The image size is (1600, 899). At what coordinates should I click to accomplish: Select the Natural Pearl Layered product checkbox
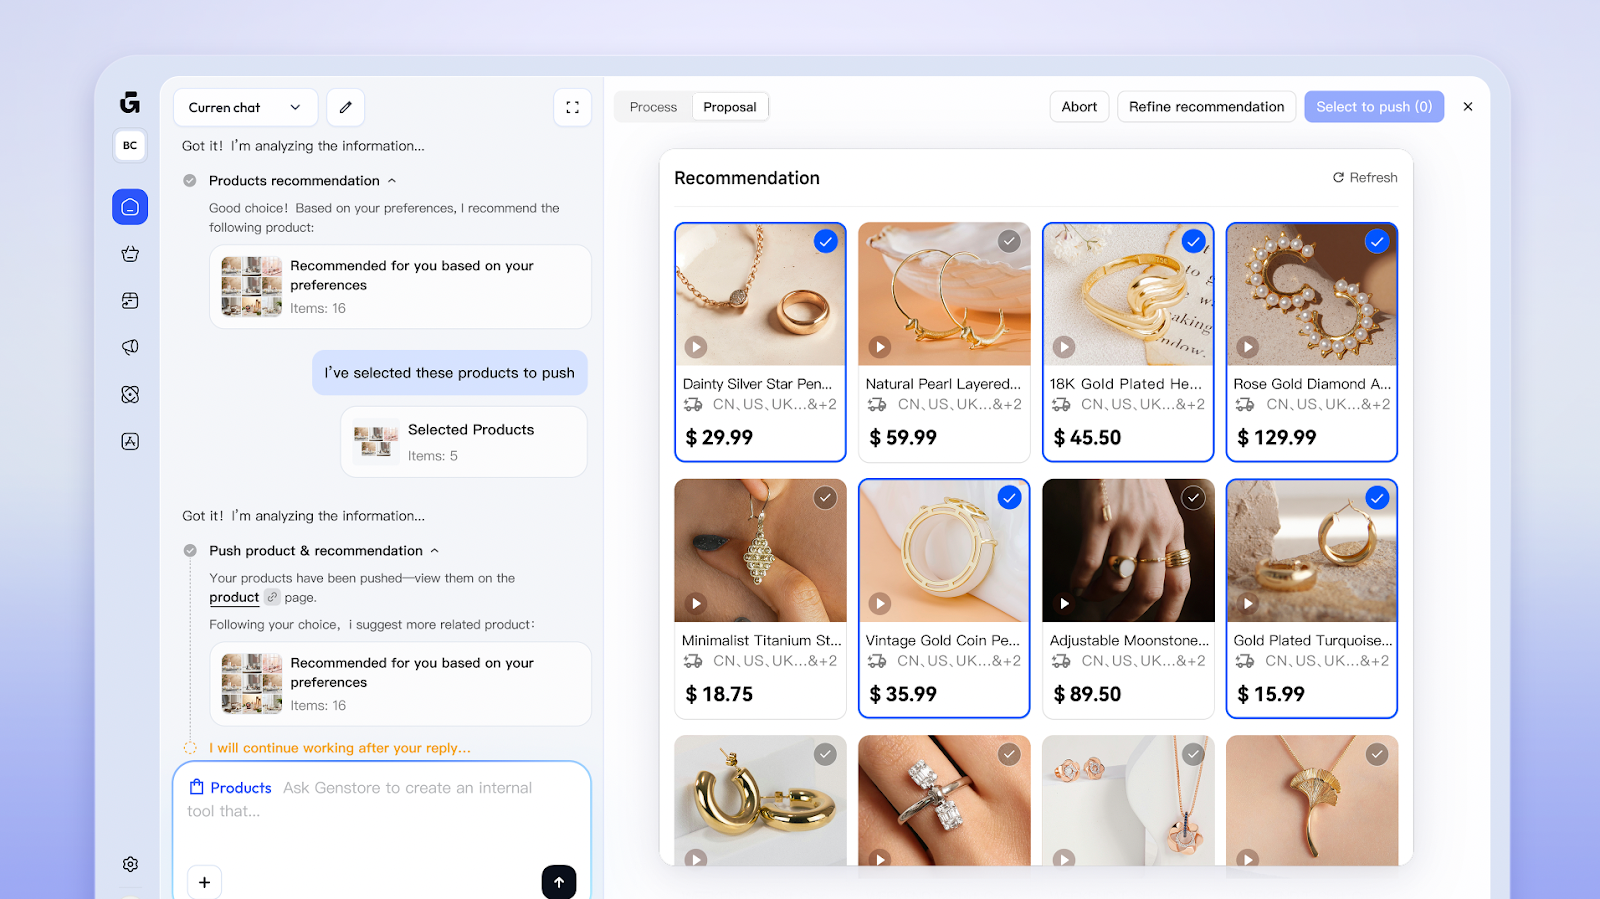pyautogui.click(x=1009, y=241)
